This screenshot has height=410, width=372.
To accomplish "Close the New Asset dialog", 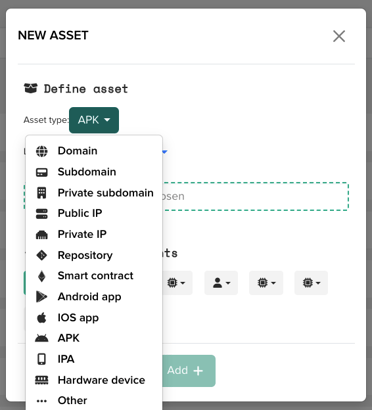I will point(339,36).
